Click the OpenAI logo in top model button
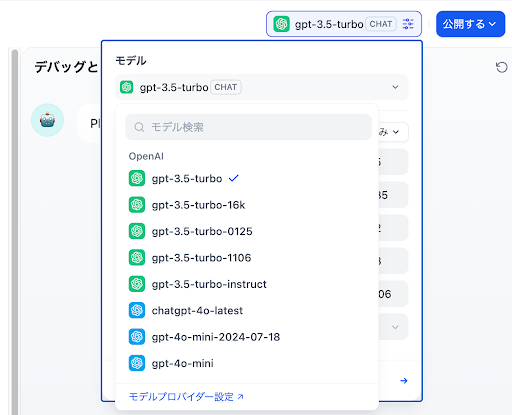The image size is (512, 415). [x=281, y=24]
